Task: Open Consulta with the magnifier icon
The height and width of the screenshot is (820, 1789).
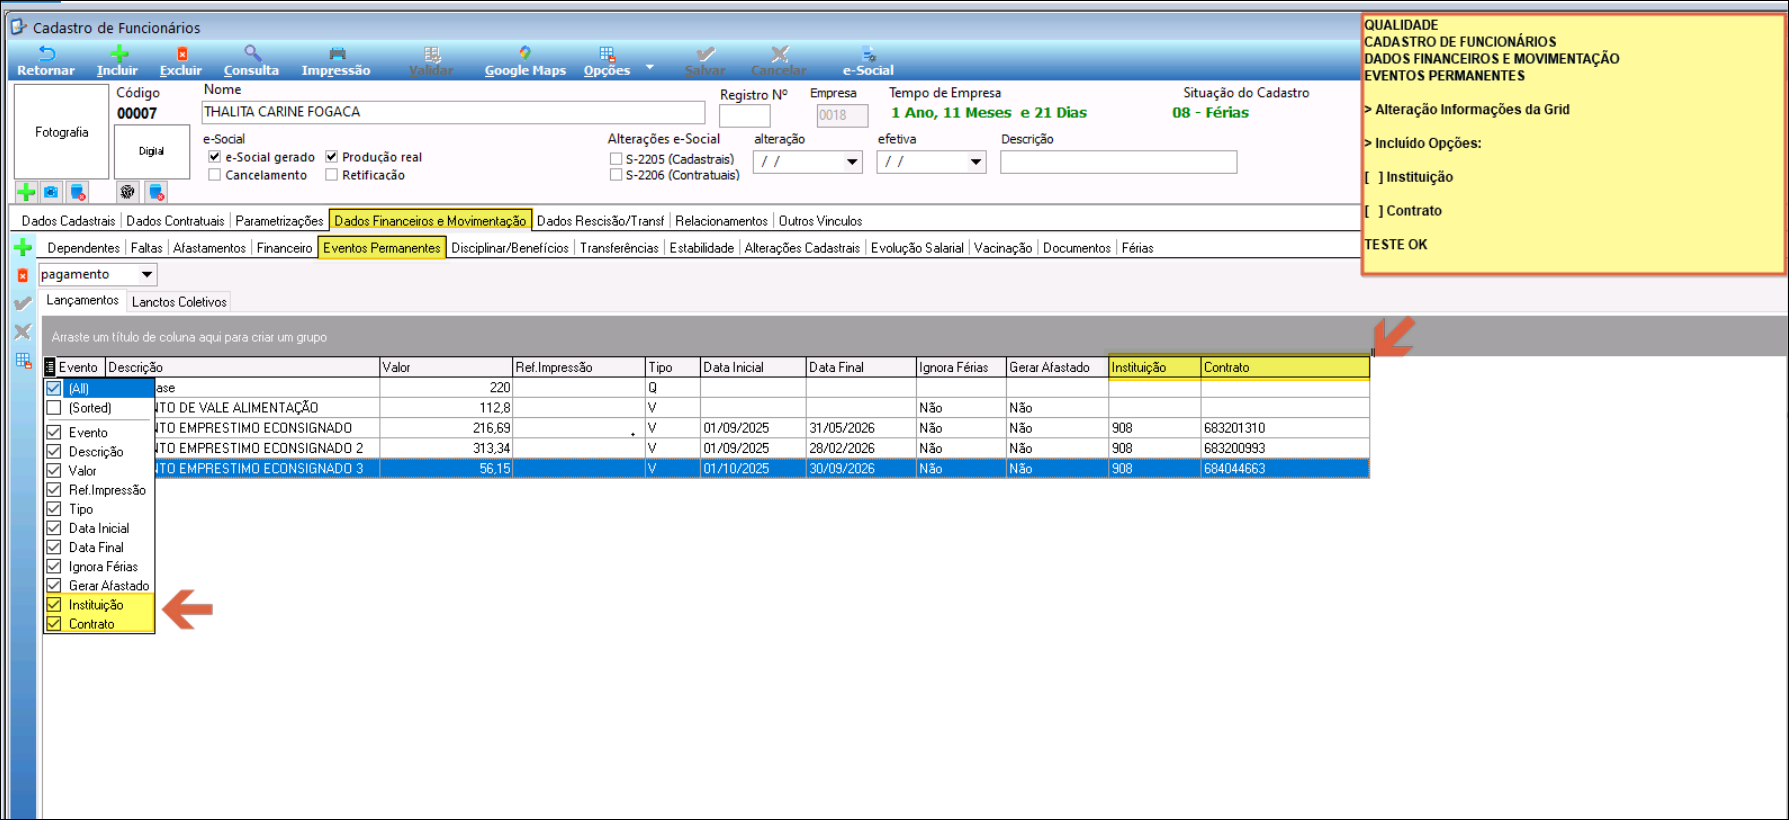Action: tap(252, 55)
